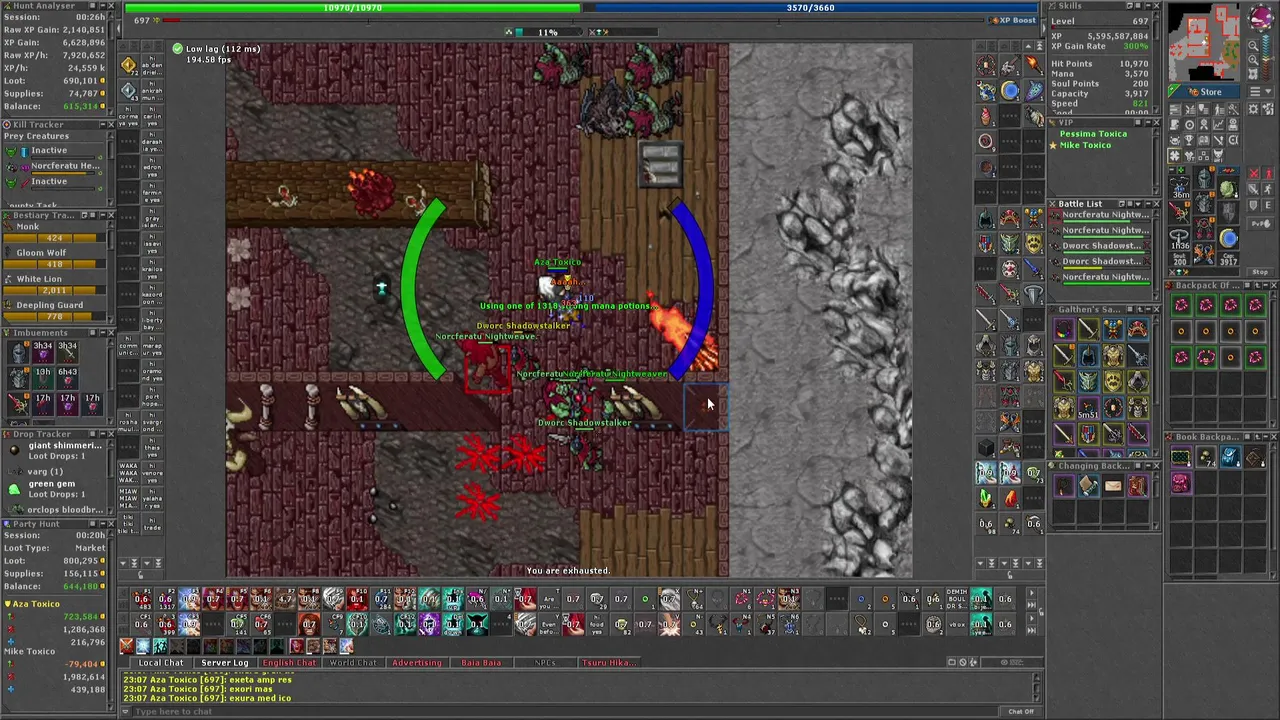Viewport: 1280px width, 720px height.
Task: Open the NPCs chat tab
Action: (x=545, y=662)
